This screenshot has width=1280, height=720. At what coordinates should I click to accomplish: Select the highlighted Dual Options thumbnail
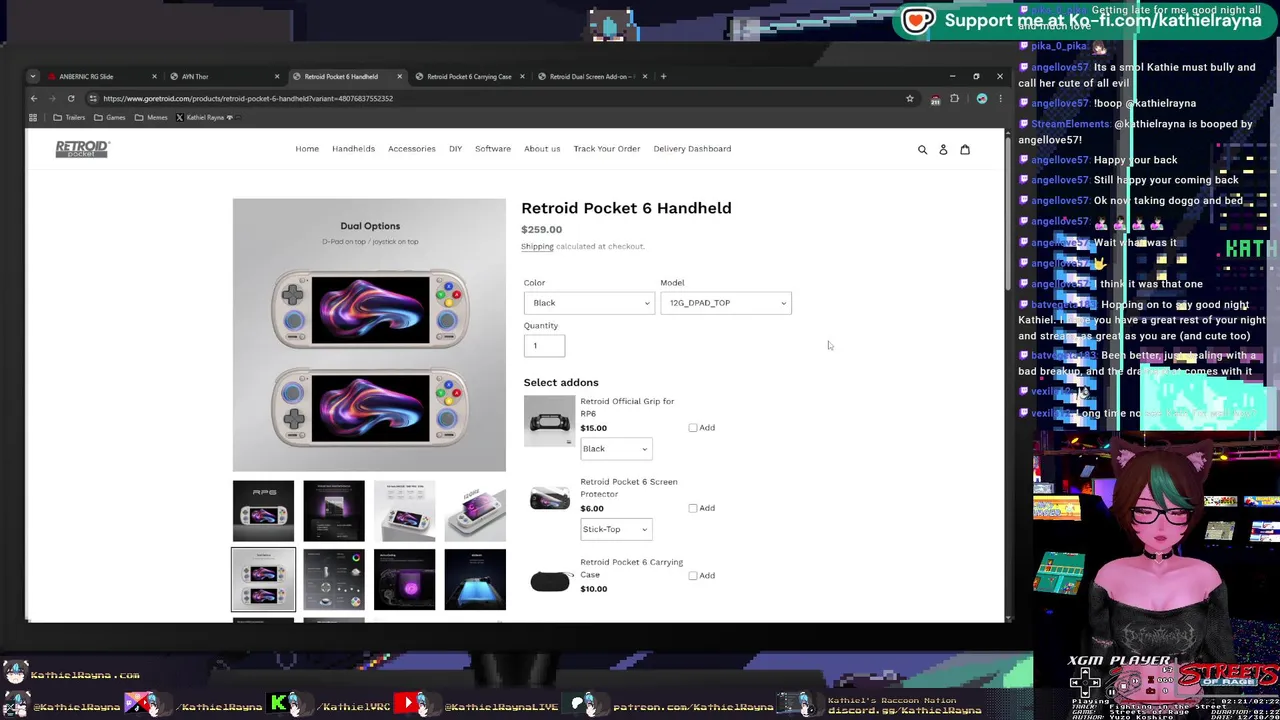click(x=264, y=579)
